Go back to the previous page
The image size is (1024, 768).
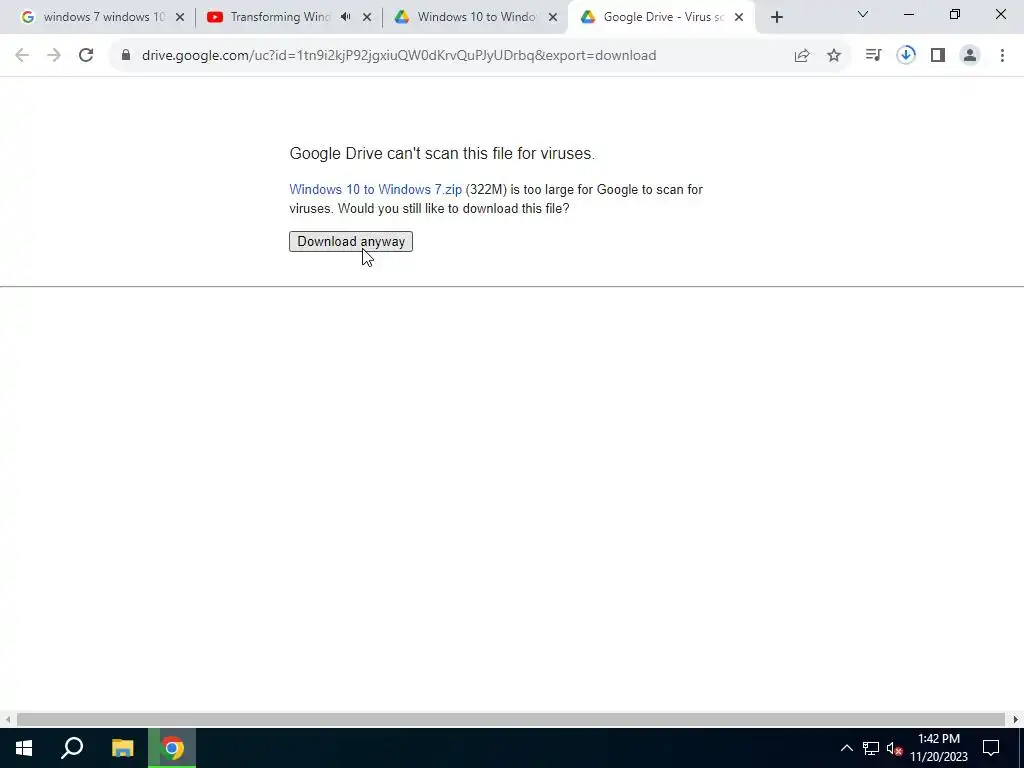[22, 56]
